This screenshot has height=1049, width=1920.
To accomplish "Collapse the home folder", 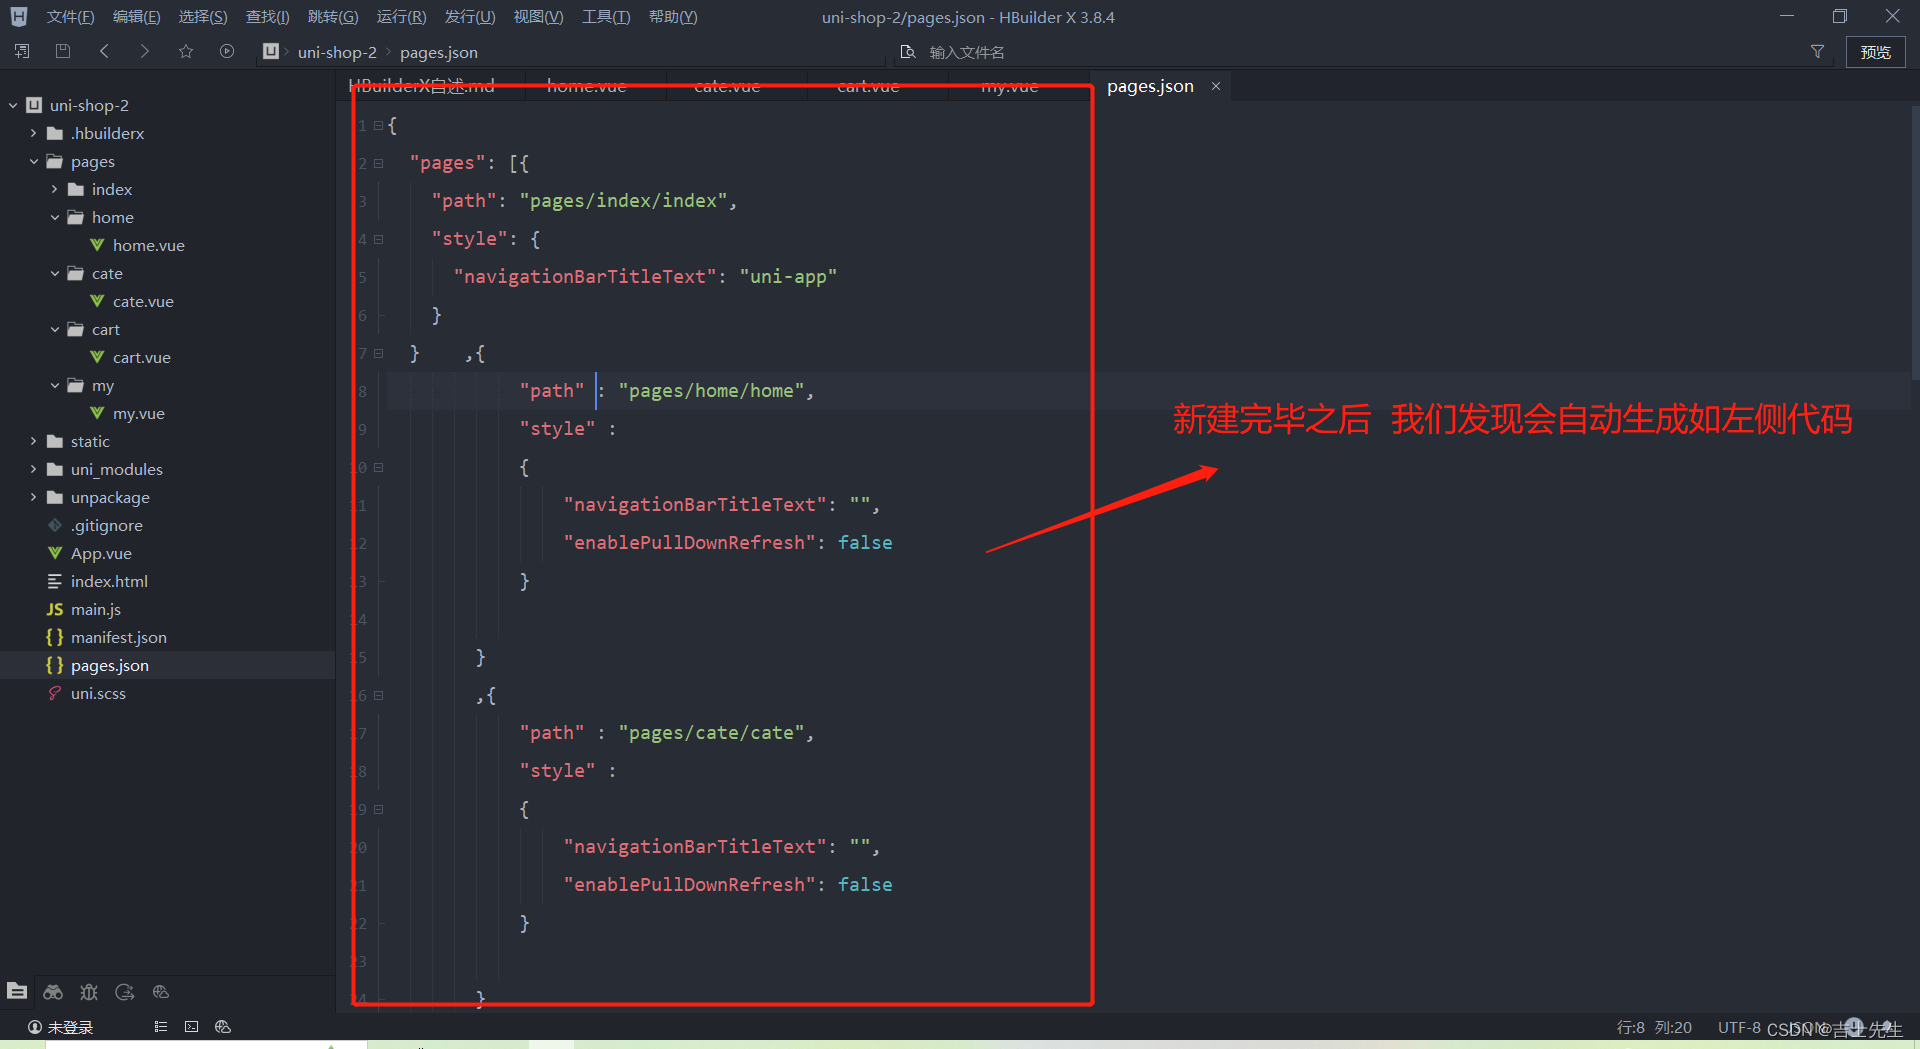I will tap(54, 217).
